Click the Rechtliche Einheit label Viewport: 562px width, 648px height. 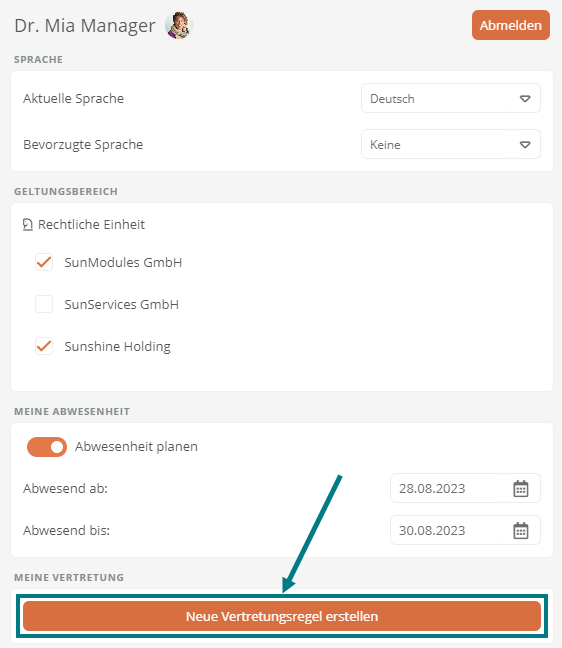click(91, 224)
